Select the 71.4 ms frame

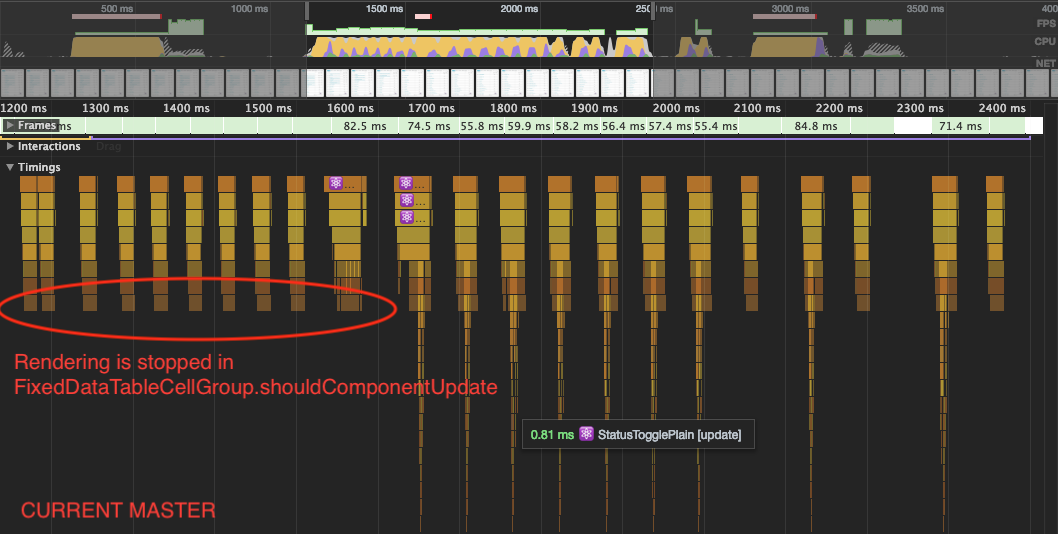click(x=960, y=126)
